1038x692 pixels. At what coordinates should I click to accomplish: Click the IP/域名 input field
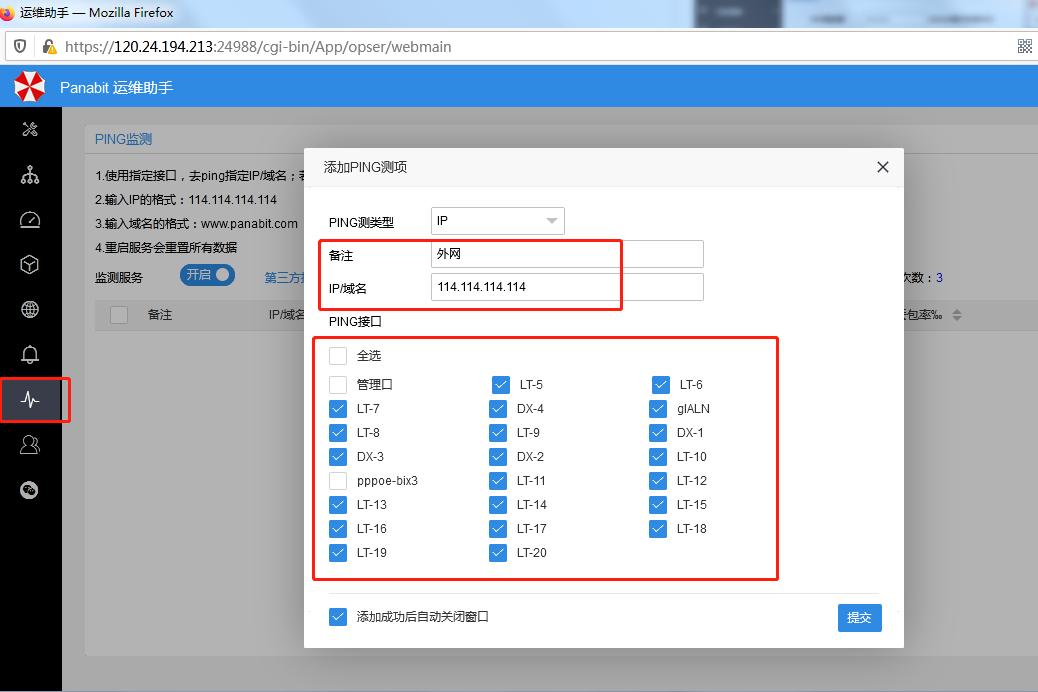point(567,287)
